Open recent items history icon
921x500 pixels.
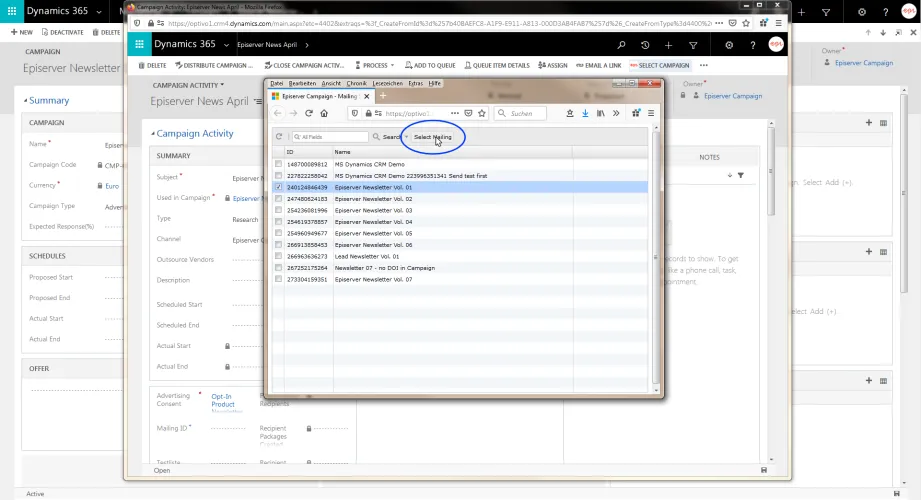coord(645,45)
